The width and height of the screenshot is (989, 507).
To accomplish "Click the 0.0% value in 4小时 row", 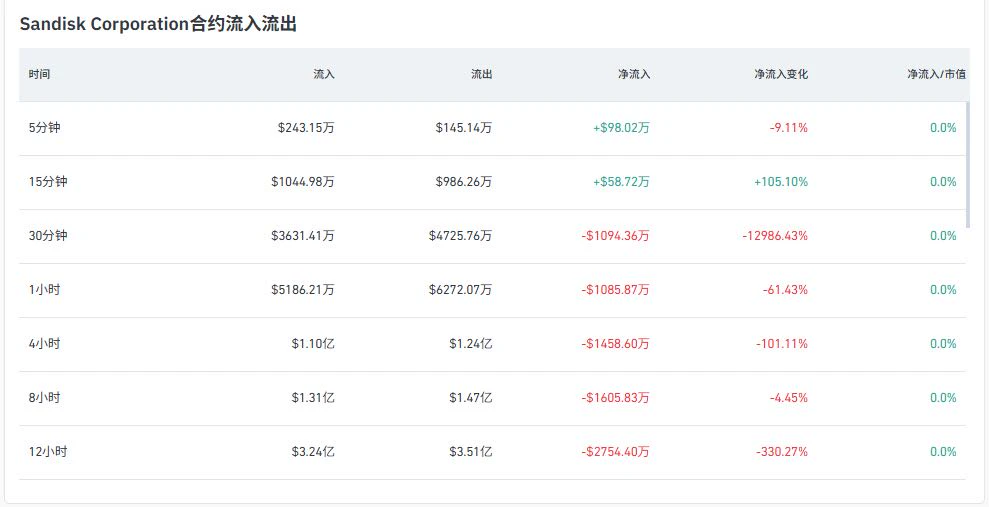I will [944, 344].
